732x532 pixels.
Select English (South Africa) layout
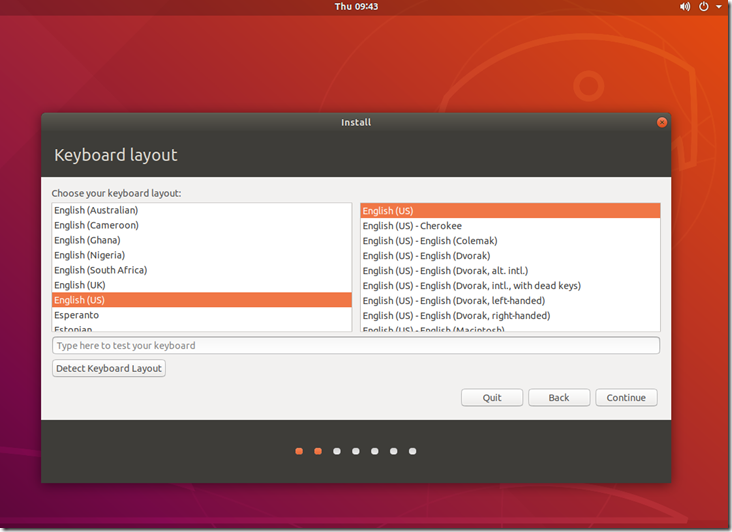(x=202, y=270)
